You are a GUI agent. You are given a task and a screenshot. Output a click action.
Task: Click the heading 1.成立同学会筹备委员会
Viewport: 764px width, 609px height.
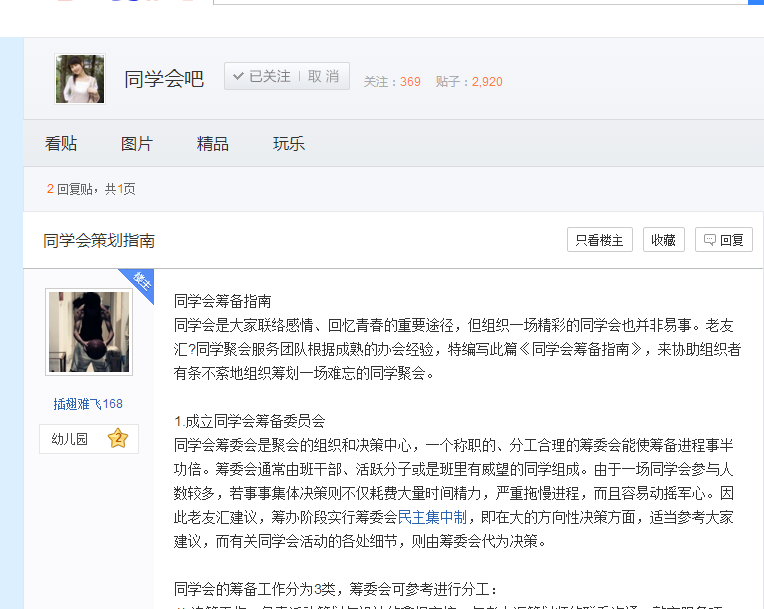(249, 421)
